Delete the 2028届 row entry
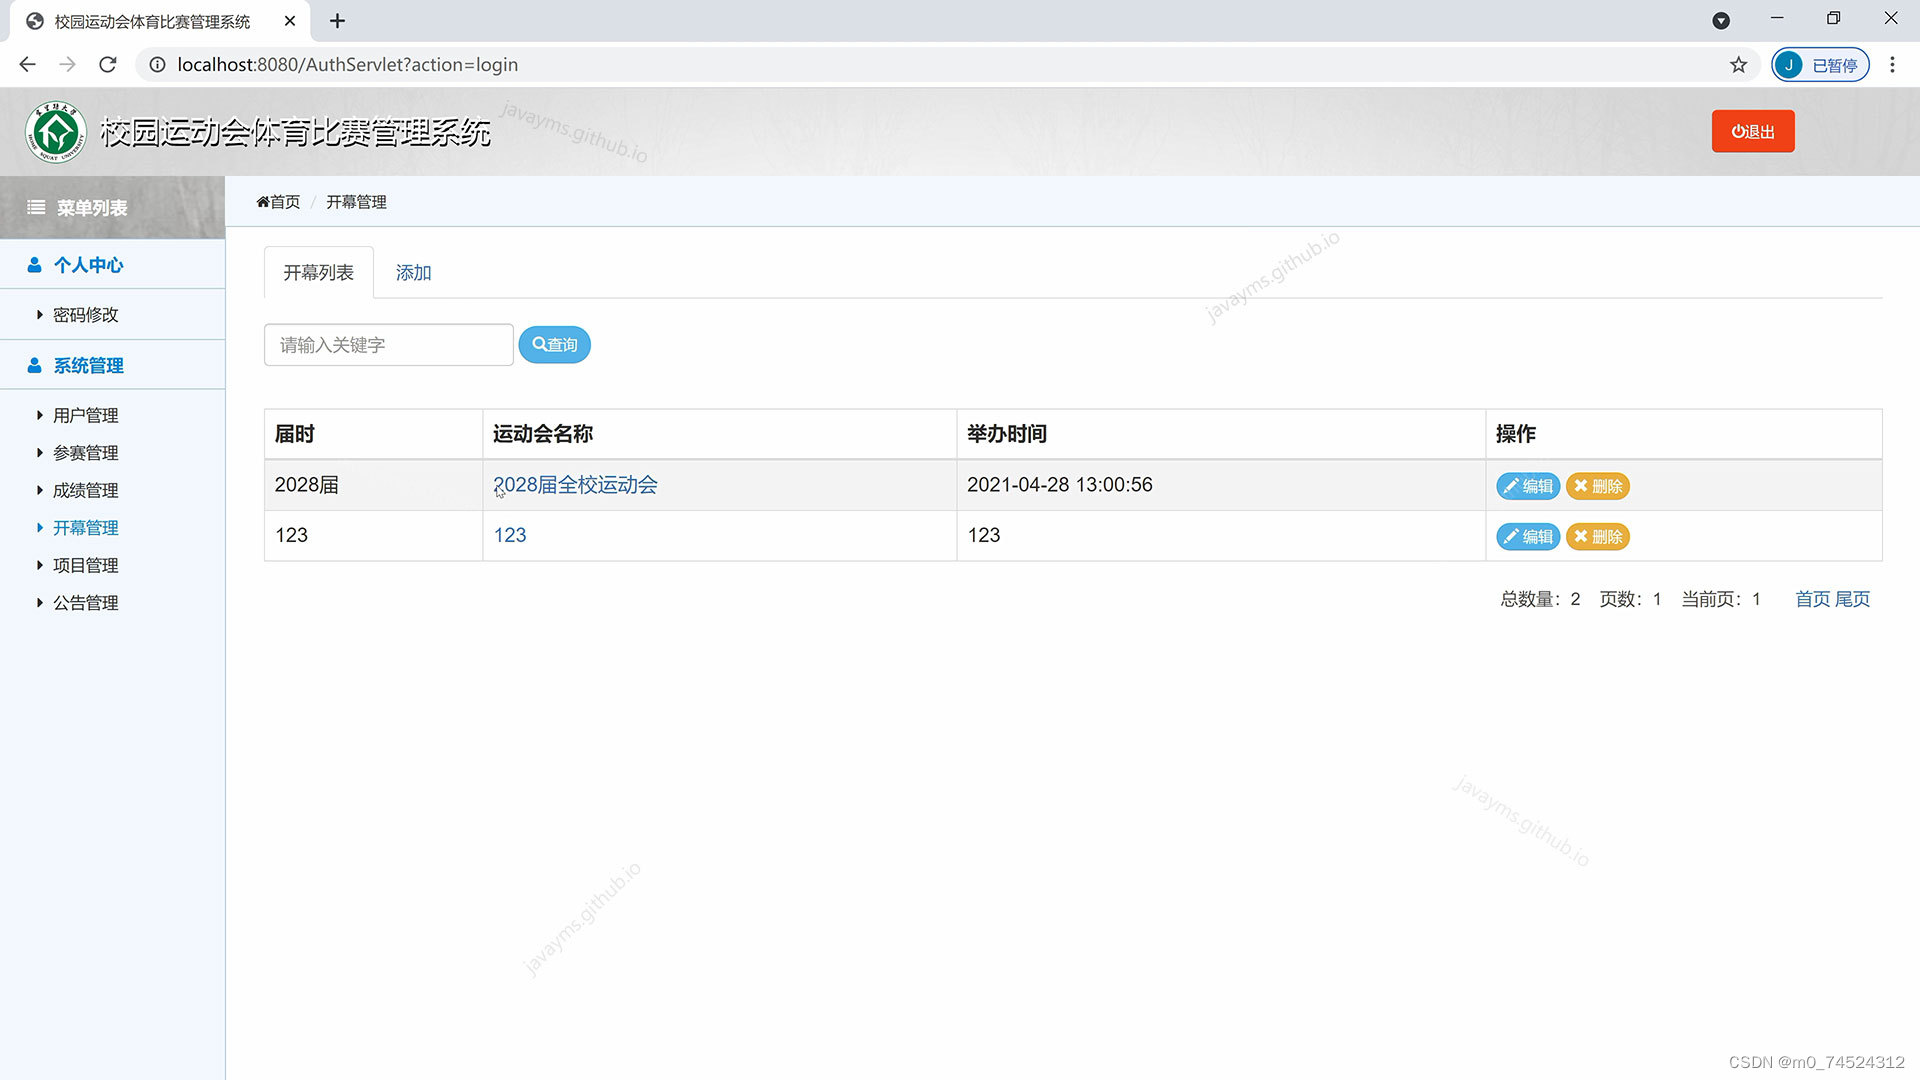The image size is (1920, 1080). (x=1597, y=486)
